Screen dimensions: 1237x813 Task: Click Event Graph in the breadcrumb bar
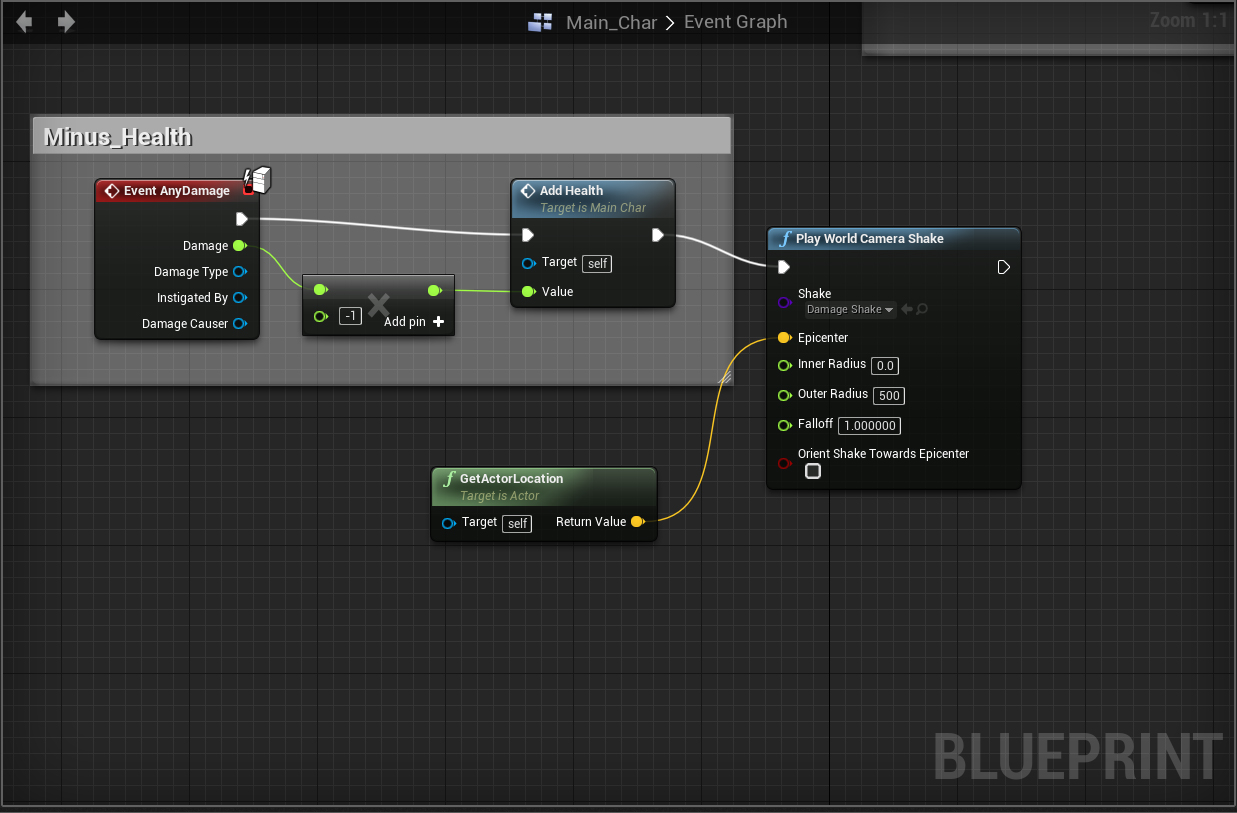coord(736,22)
